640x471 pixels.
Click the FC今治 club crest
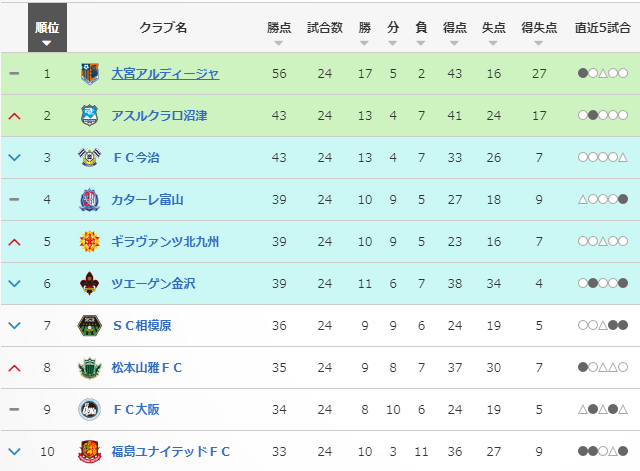[89, 158]
